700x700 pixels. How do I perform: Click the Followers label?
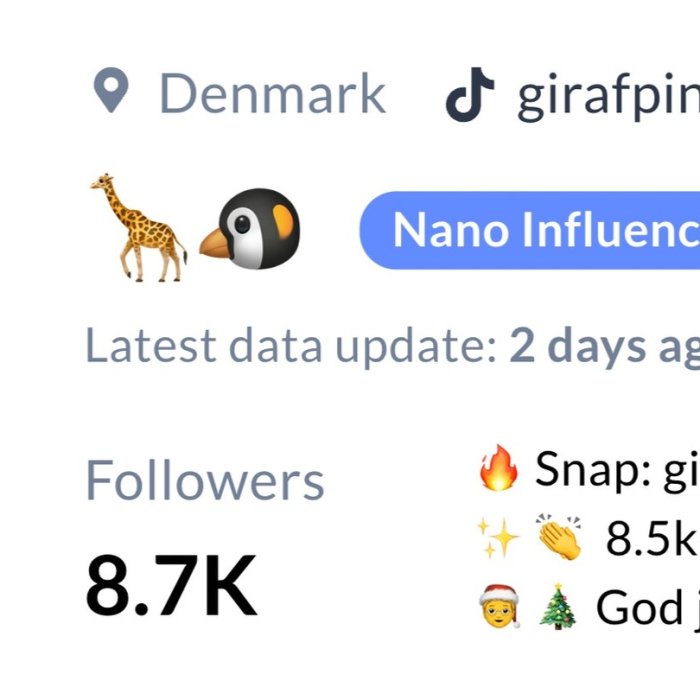[205, 481]
